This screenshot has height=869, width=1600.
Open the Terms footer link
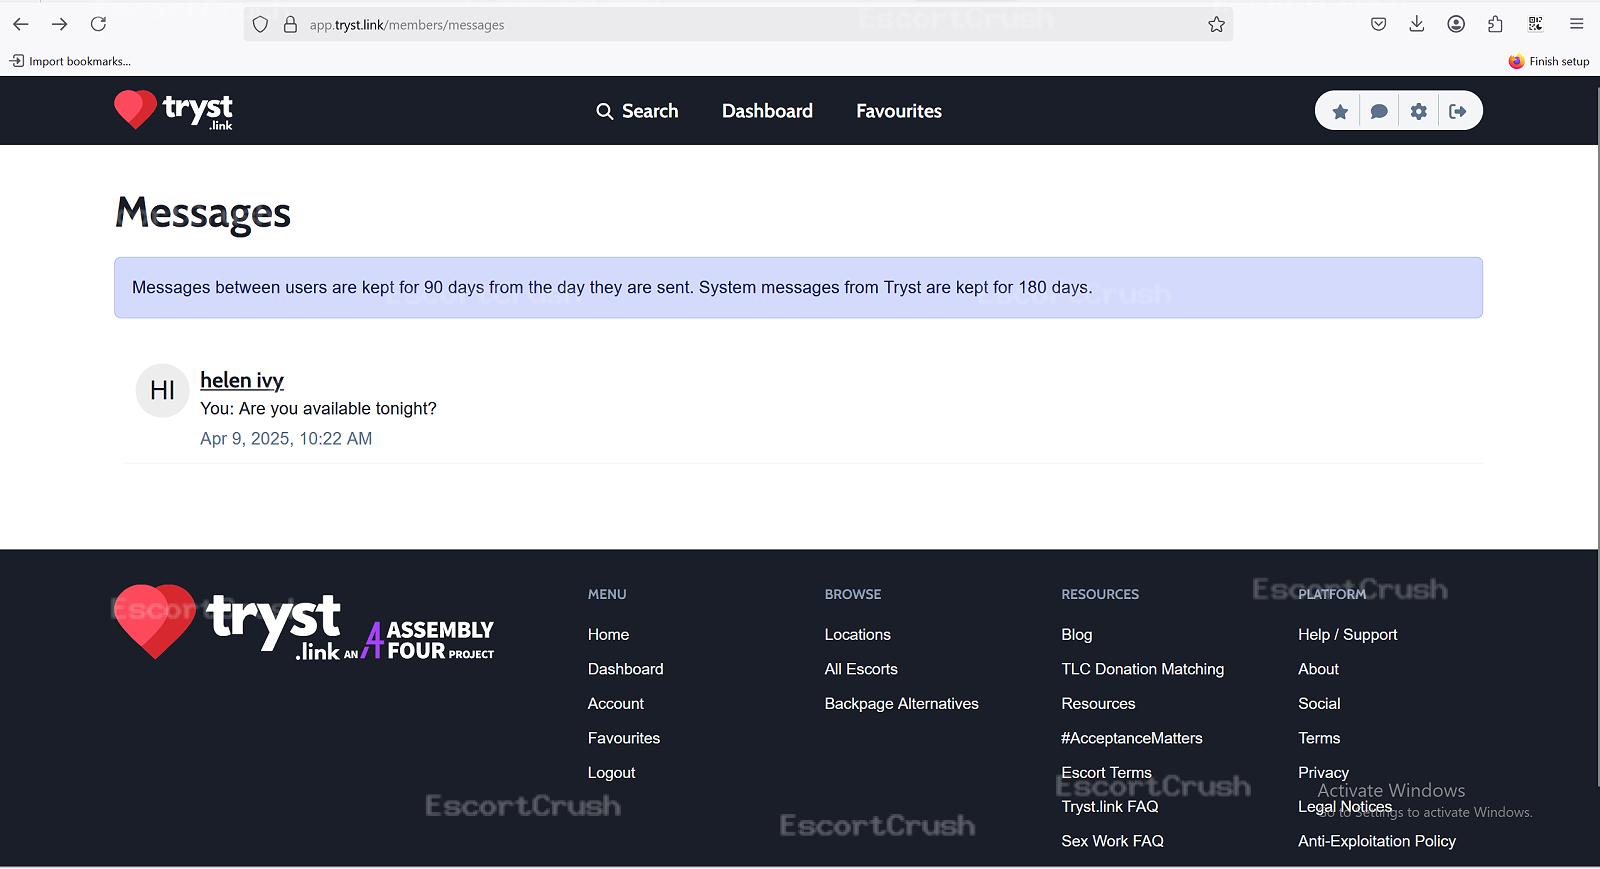[1319, 738]
